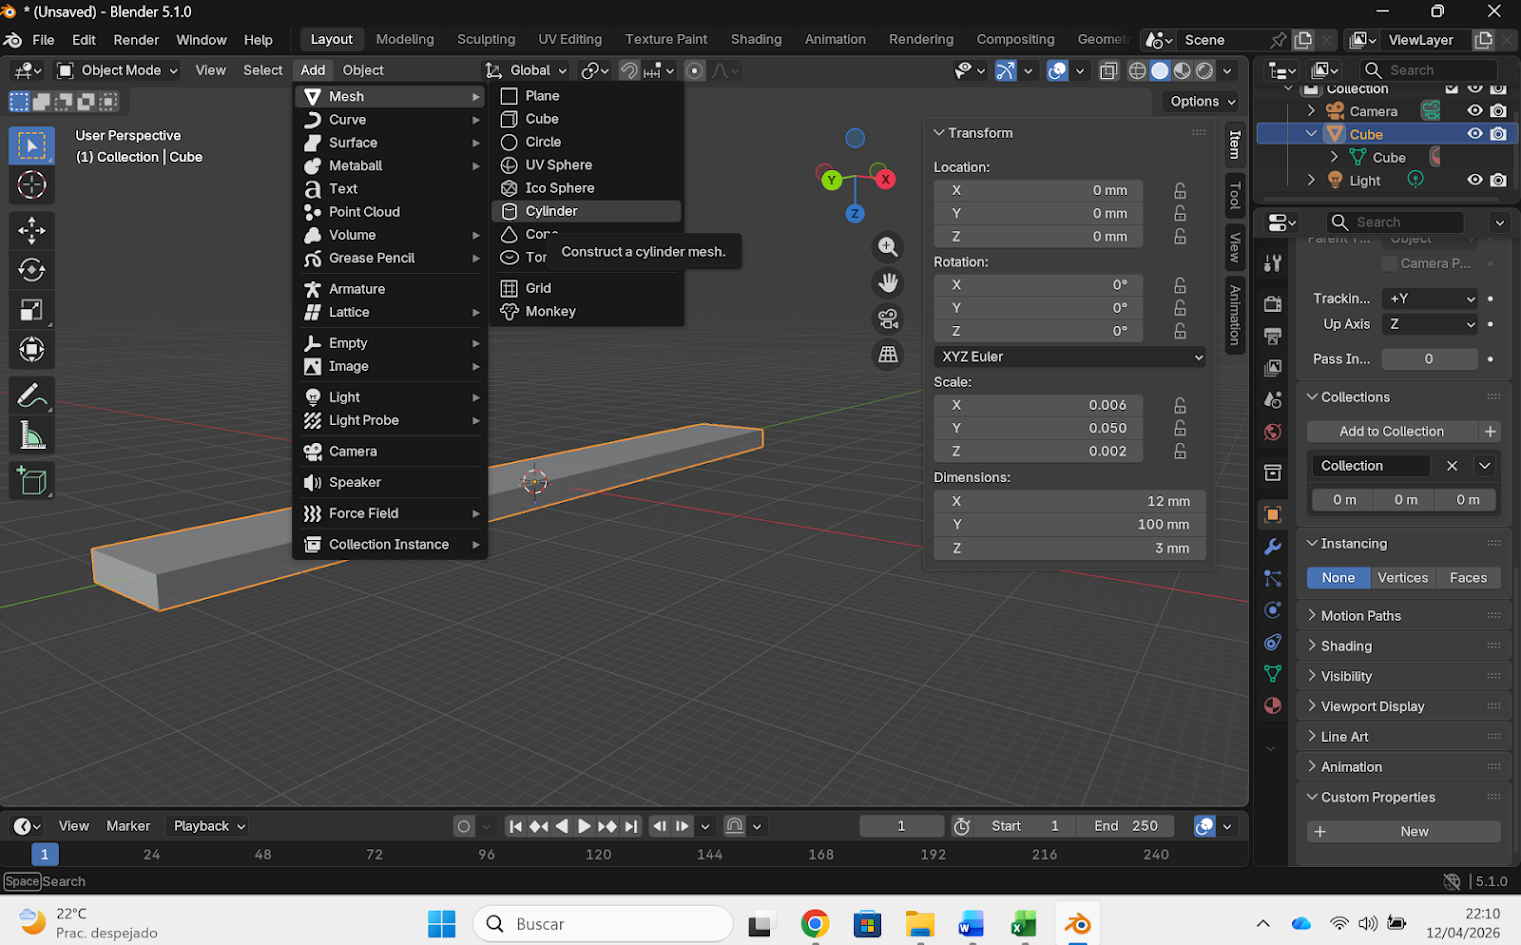Screen dimensions: 1521x945
Task: Pick the Rotate tool
Action: coord(32,270)
